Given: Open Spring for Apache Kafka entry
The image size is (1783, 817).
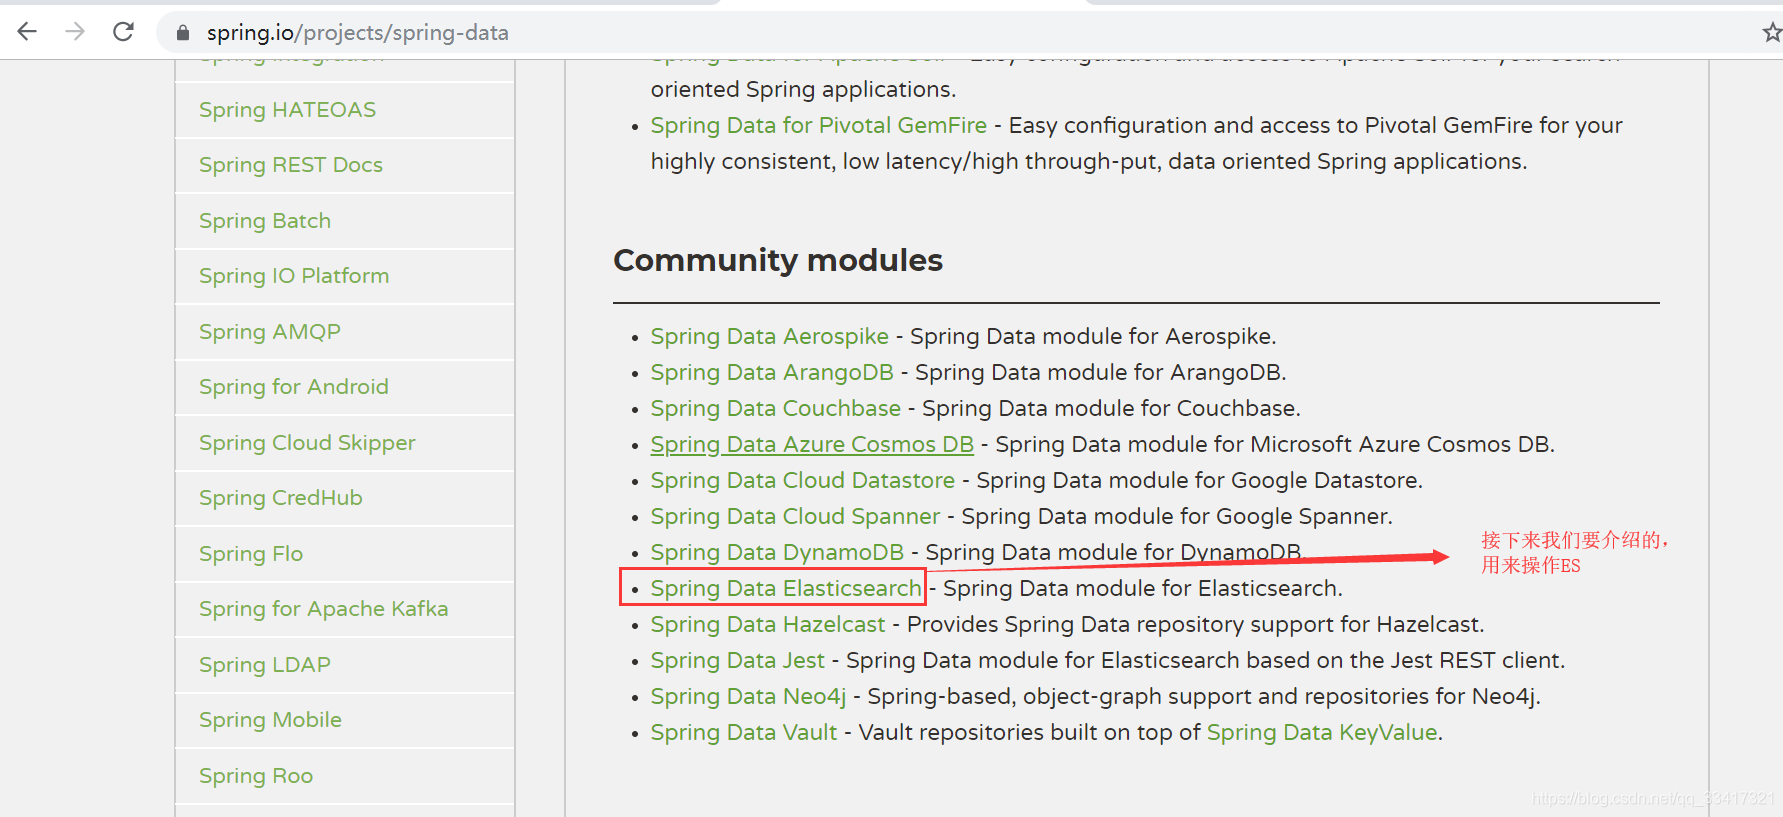Looking at the screenshot, I should (x=324, y=609).
